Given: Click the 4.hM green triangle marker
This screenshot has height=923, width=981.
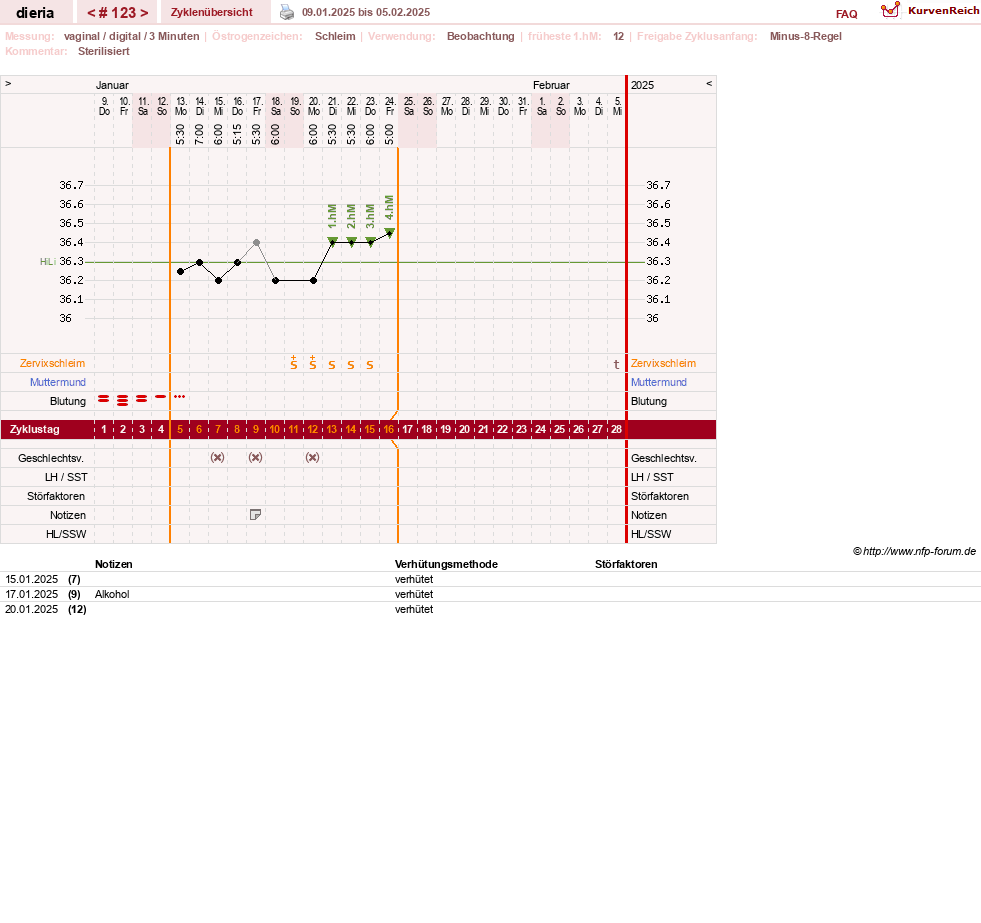Looking at the screenshot, I should pos(390,232).
